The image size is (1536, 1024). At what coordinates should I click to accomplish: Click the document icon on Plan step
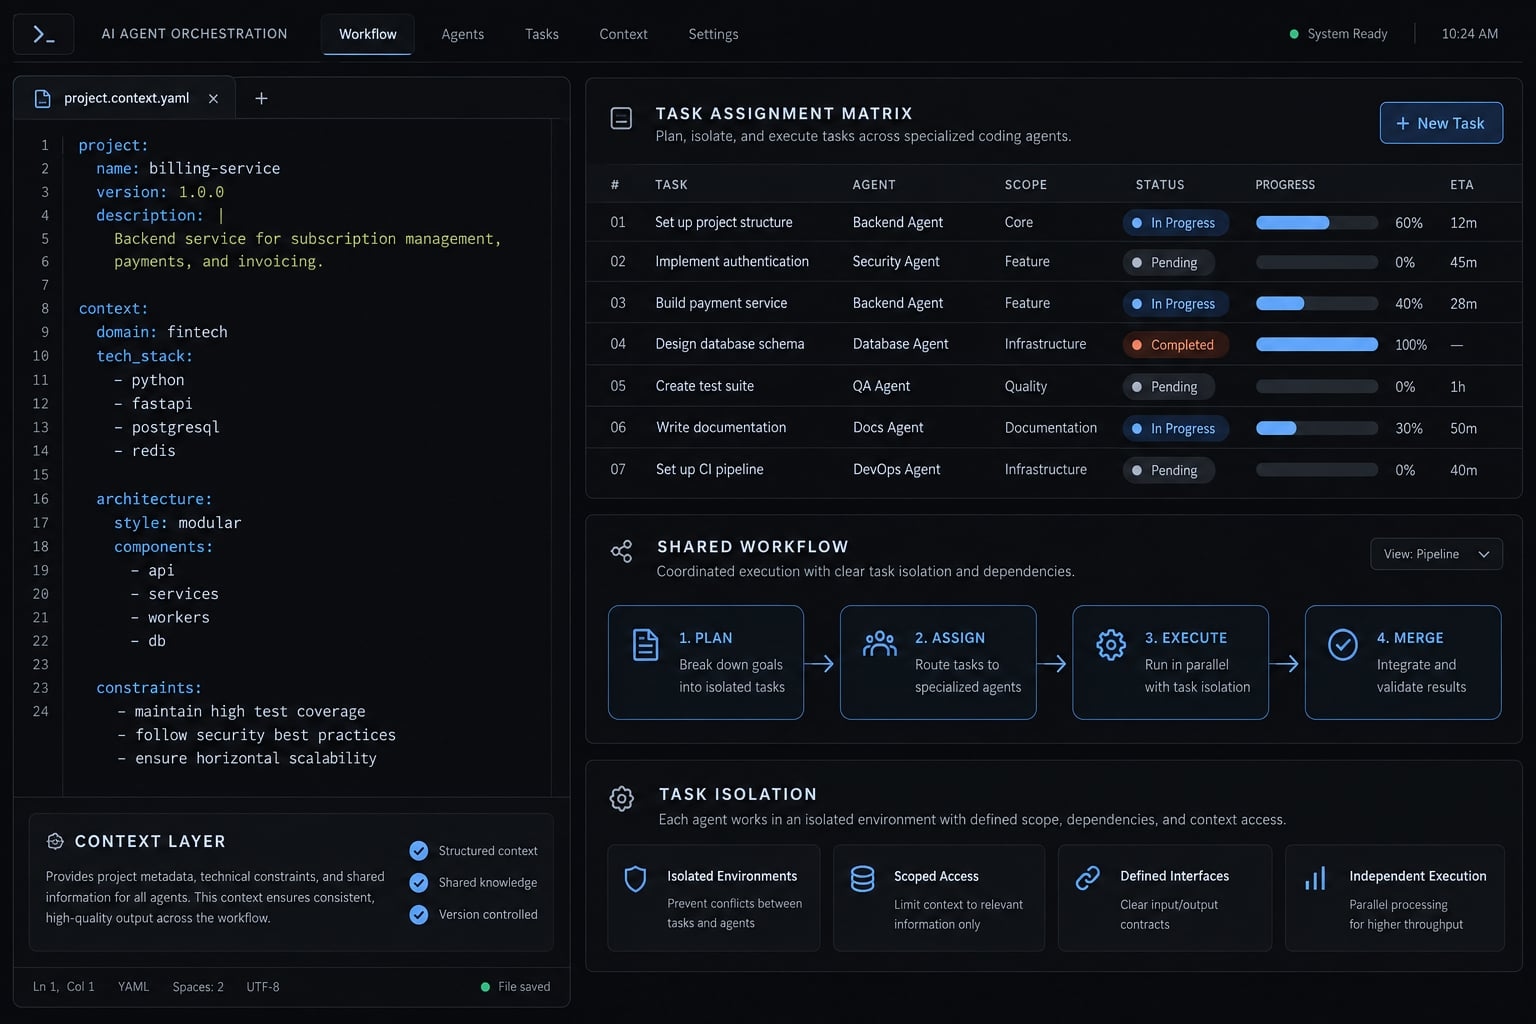point(646,645)
